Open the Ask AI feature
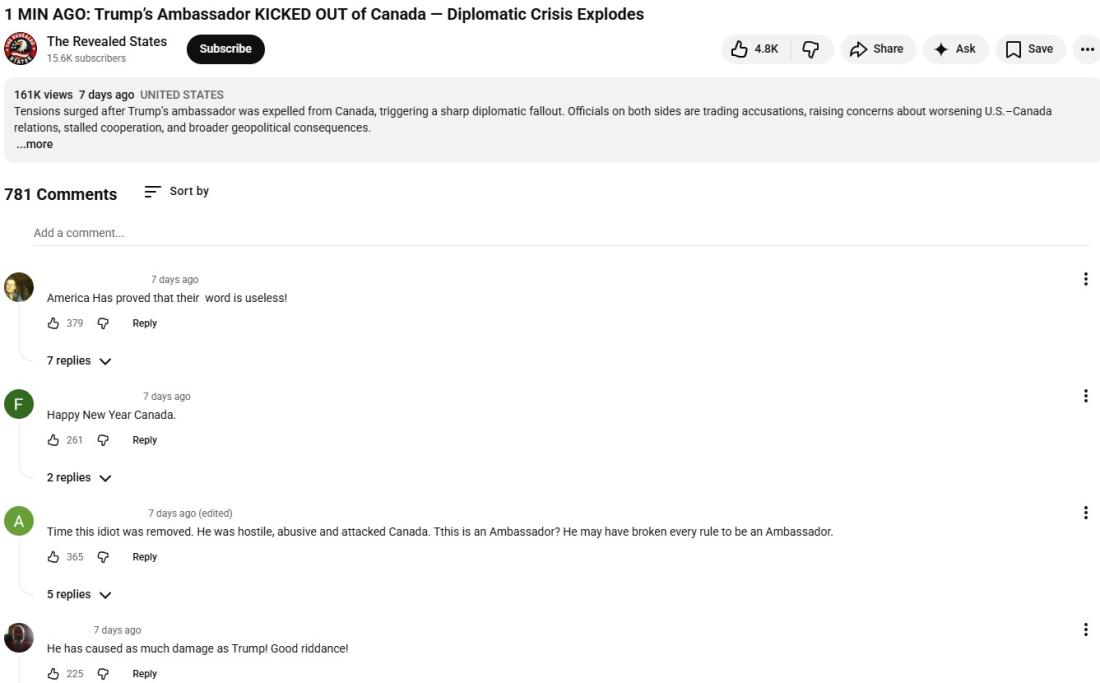1100x683 pixels. tap(955, 49)
